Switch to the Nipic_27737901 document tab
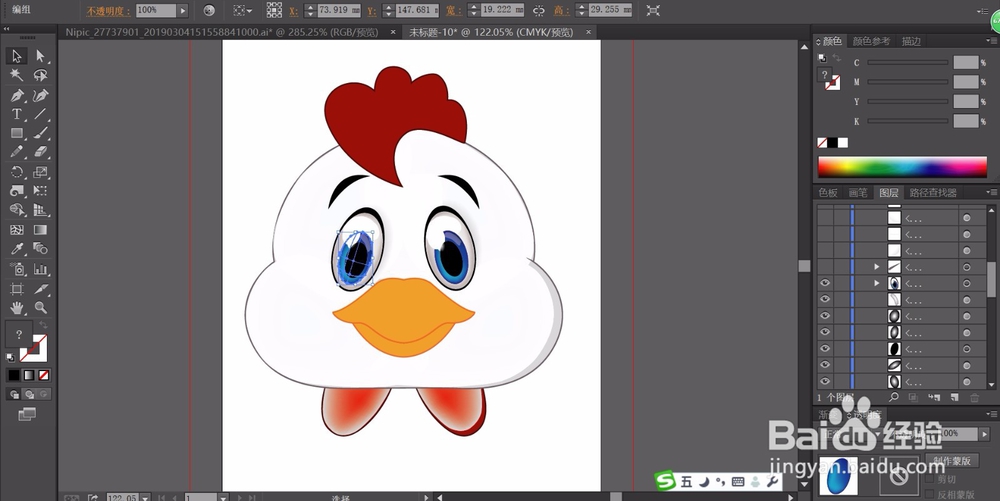 pos(222,32)
